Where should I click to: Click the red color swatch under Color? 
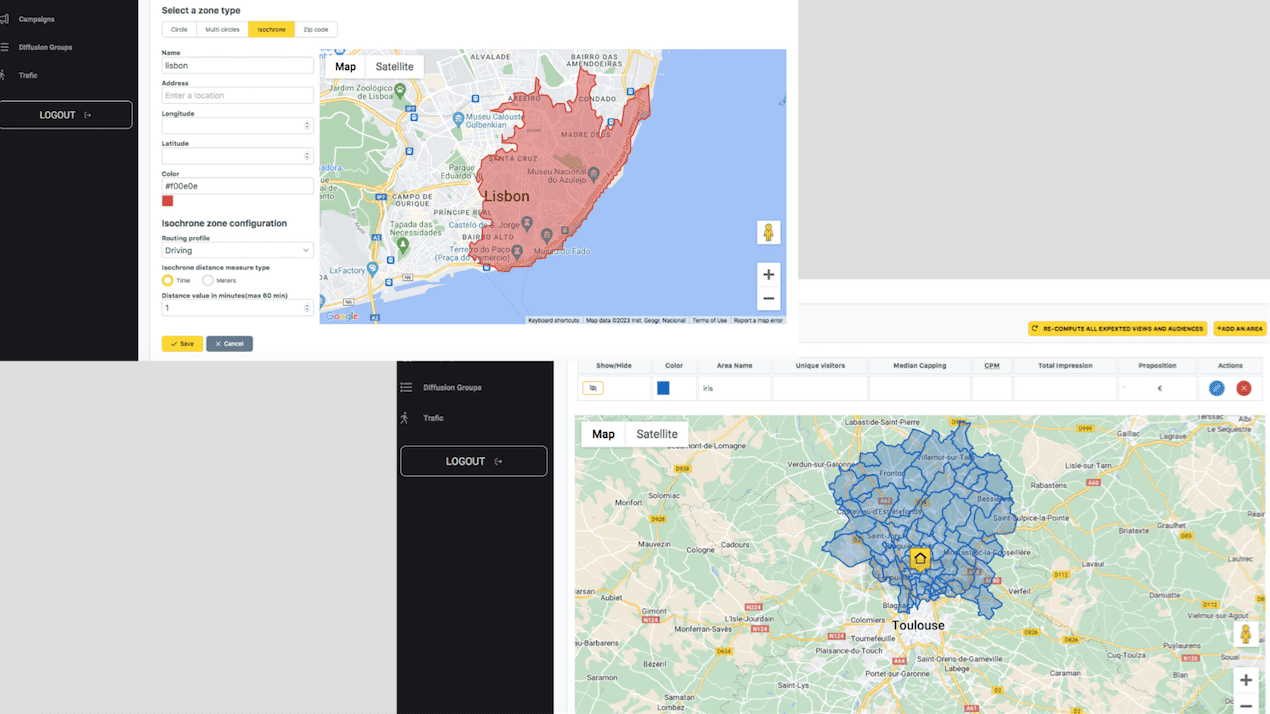point(167,201)
